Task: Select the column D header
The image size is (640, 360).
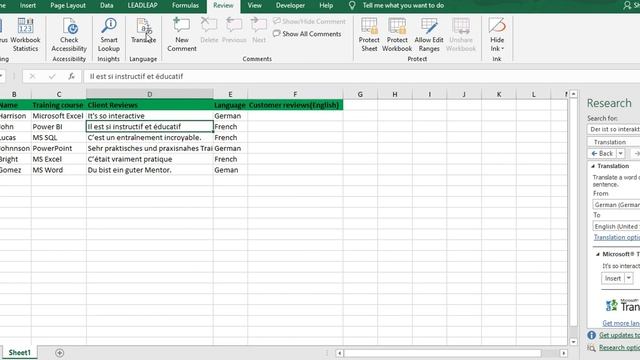Action: tap(150, 94)
